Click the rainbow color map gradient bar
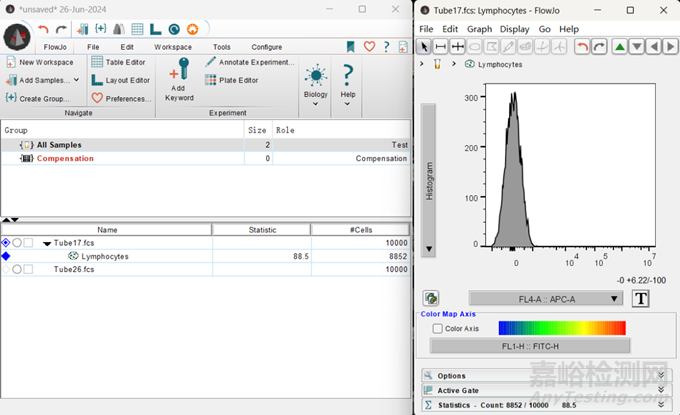This screenshot has height=415, width=680. 561,328
